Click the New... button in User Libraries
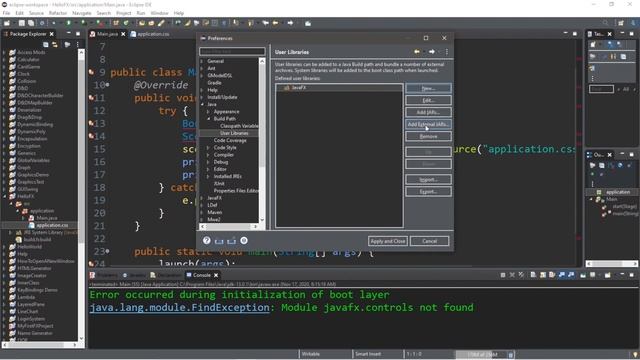Image resolution: width=640 pixels, height=360 pixels. (428, 88)
